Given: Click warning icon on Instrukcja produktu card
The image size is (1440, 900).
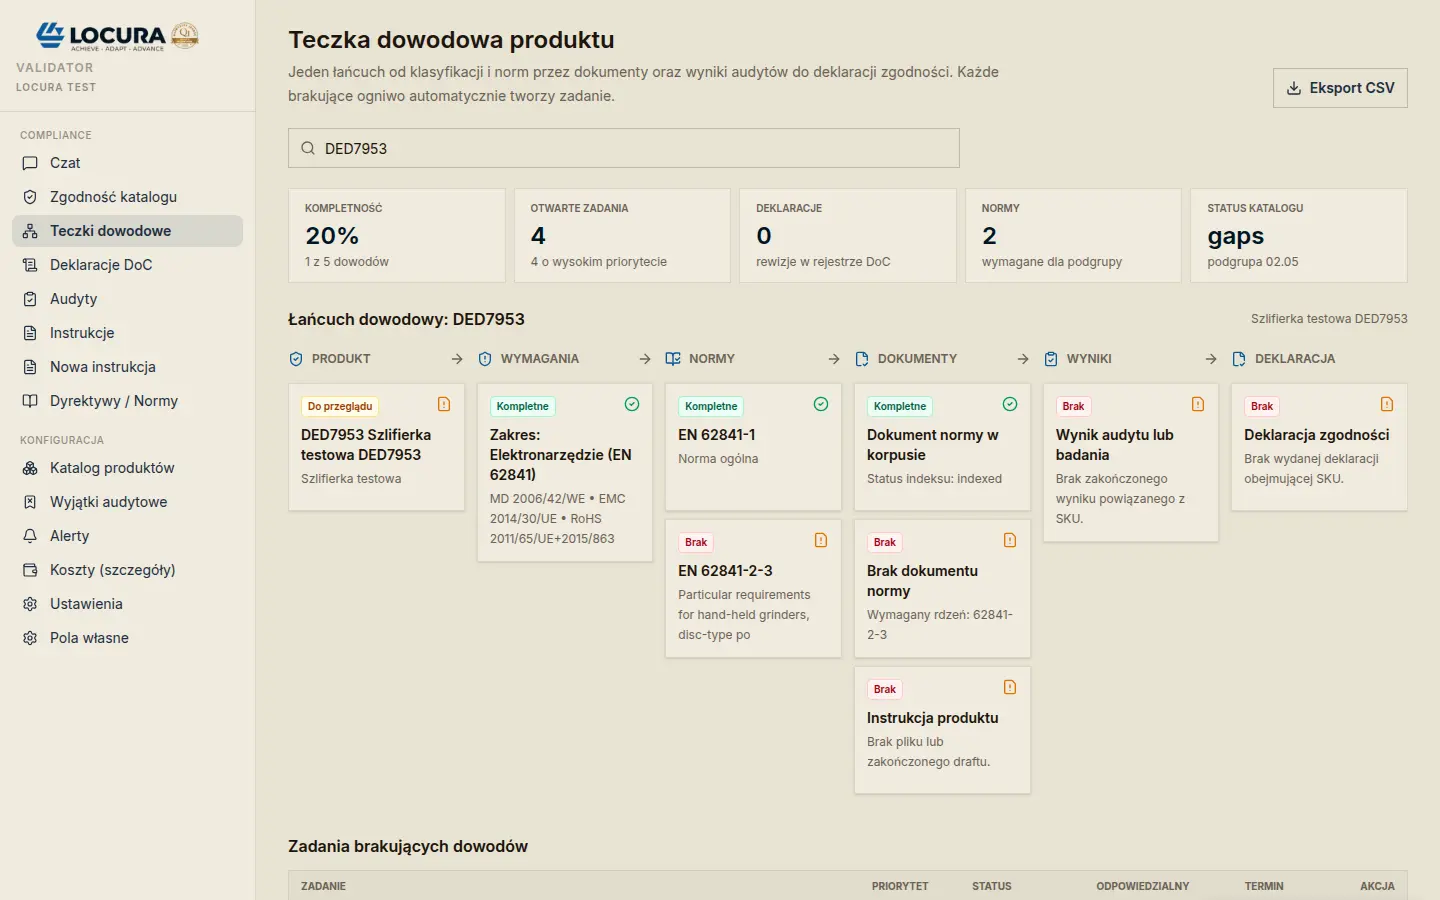Looking at the screenshot, I should [1010, 687].
